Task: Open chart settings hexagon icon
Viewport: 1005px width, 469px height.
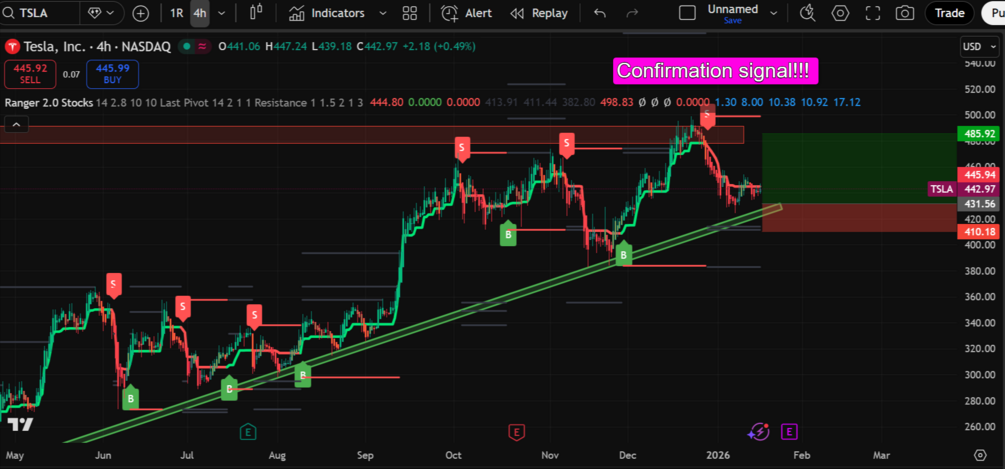Action: tap(840, 13)
